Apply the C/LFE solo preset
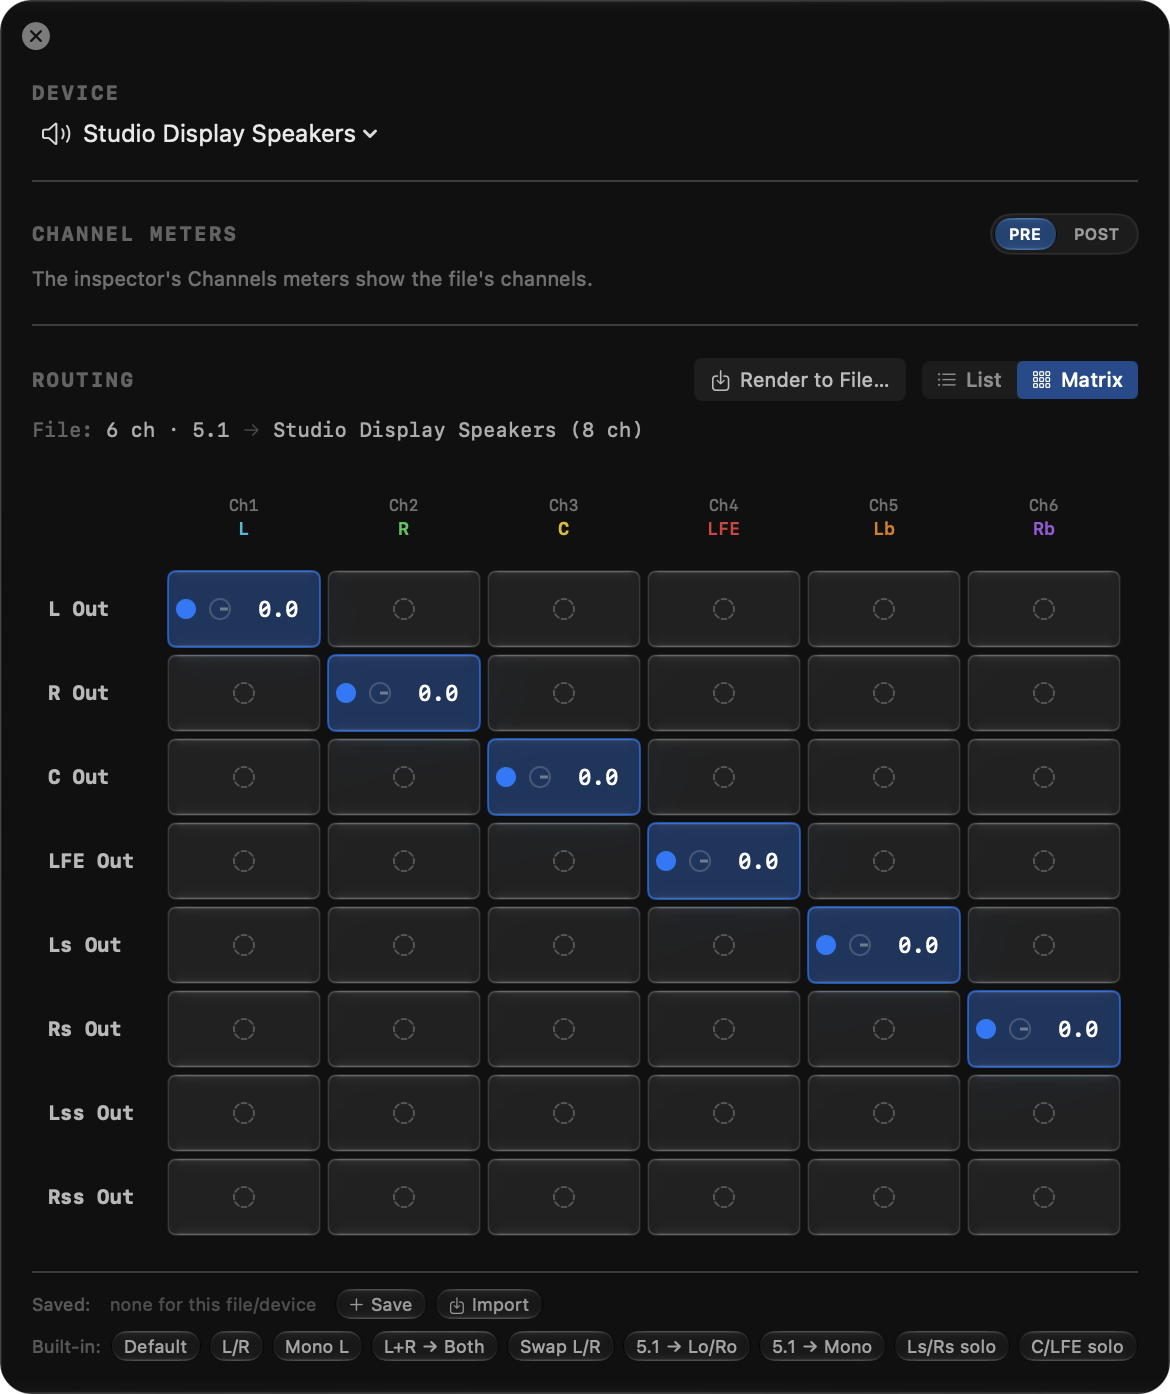Viewport: 1170px width, 1394px height. point(1077,1347)
